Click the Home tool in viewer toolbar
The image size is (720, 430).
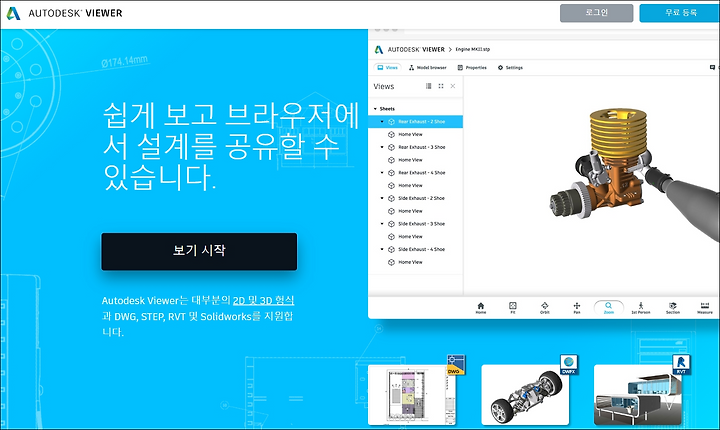(x=481, y=308)
